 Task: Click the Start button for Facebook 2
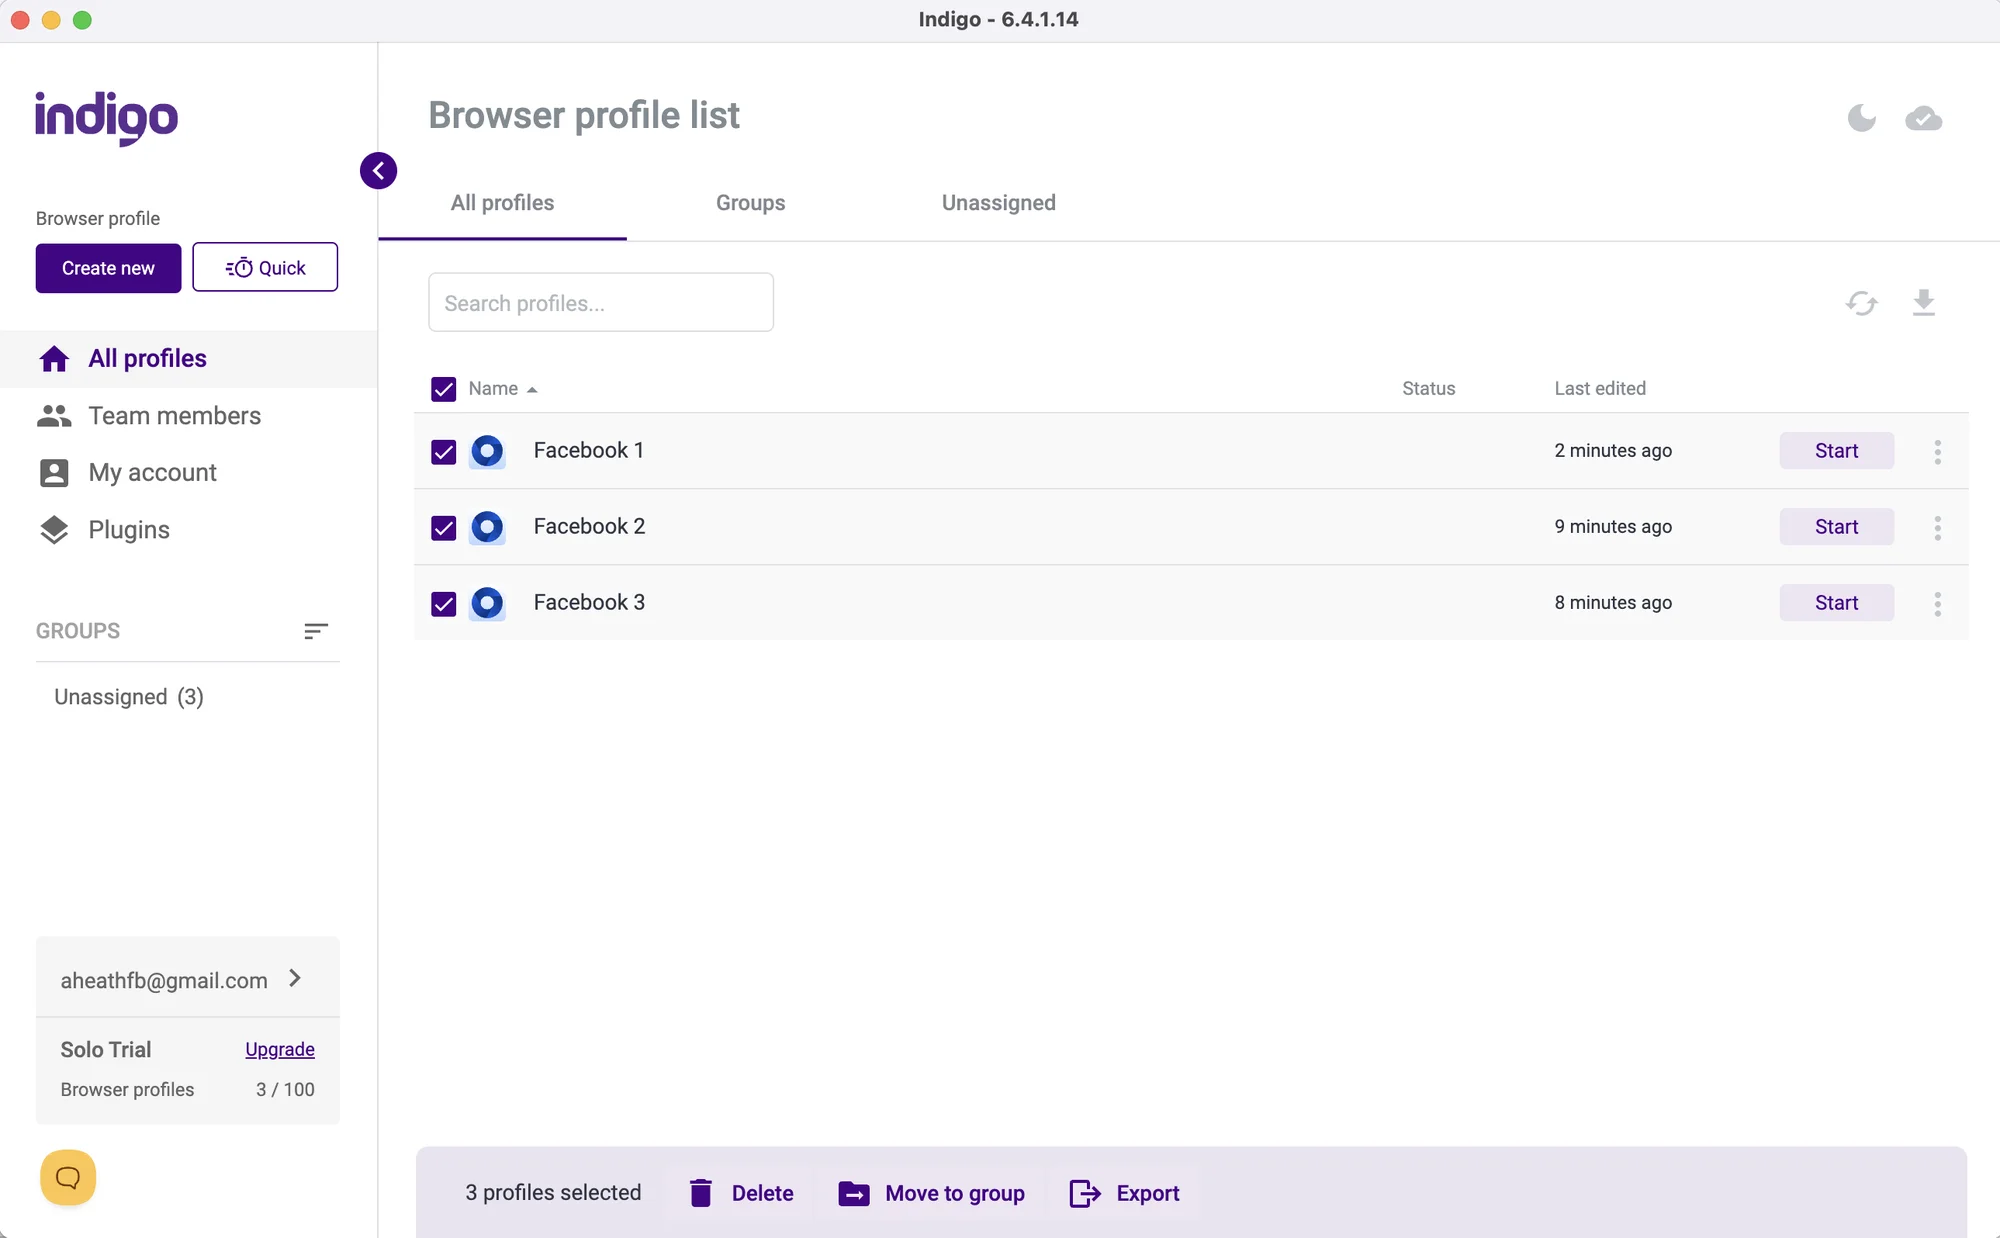click(1836, 525)
